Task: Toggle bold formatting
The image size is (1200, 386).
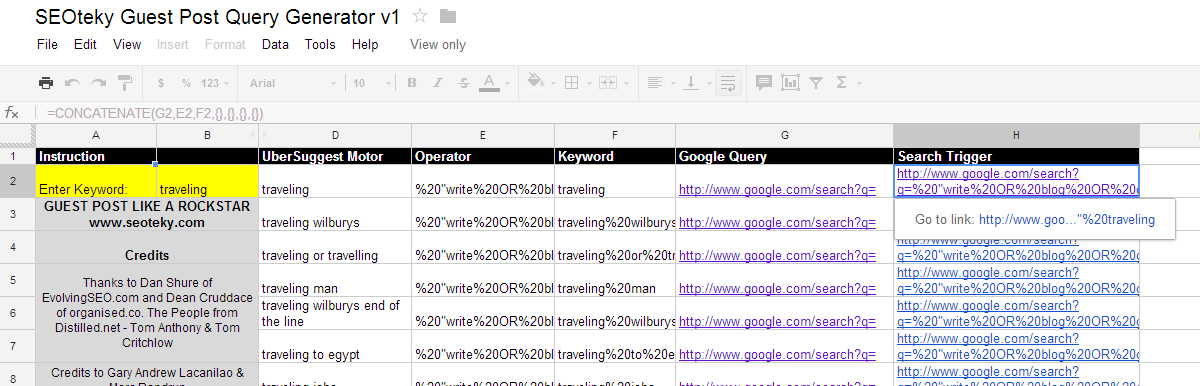Action: [411, 83]
